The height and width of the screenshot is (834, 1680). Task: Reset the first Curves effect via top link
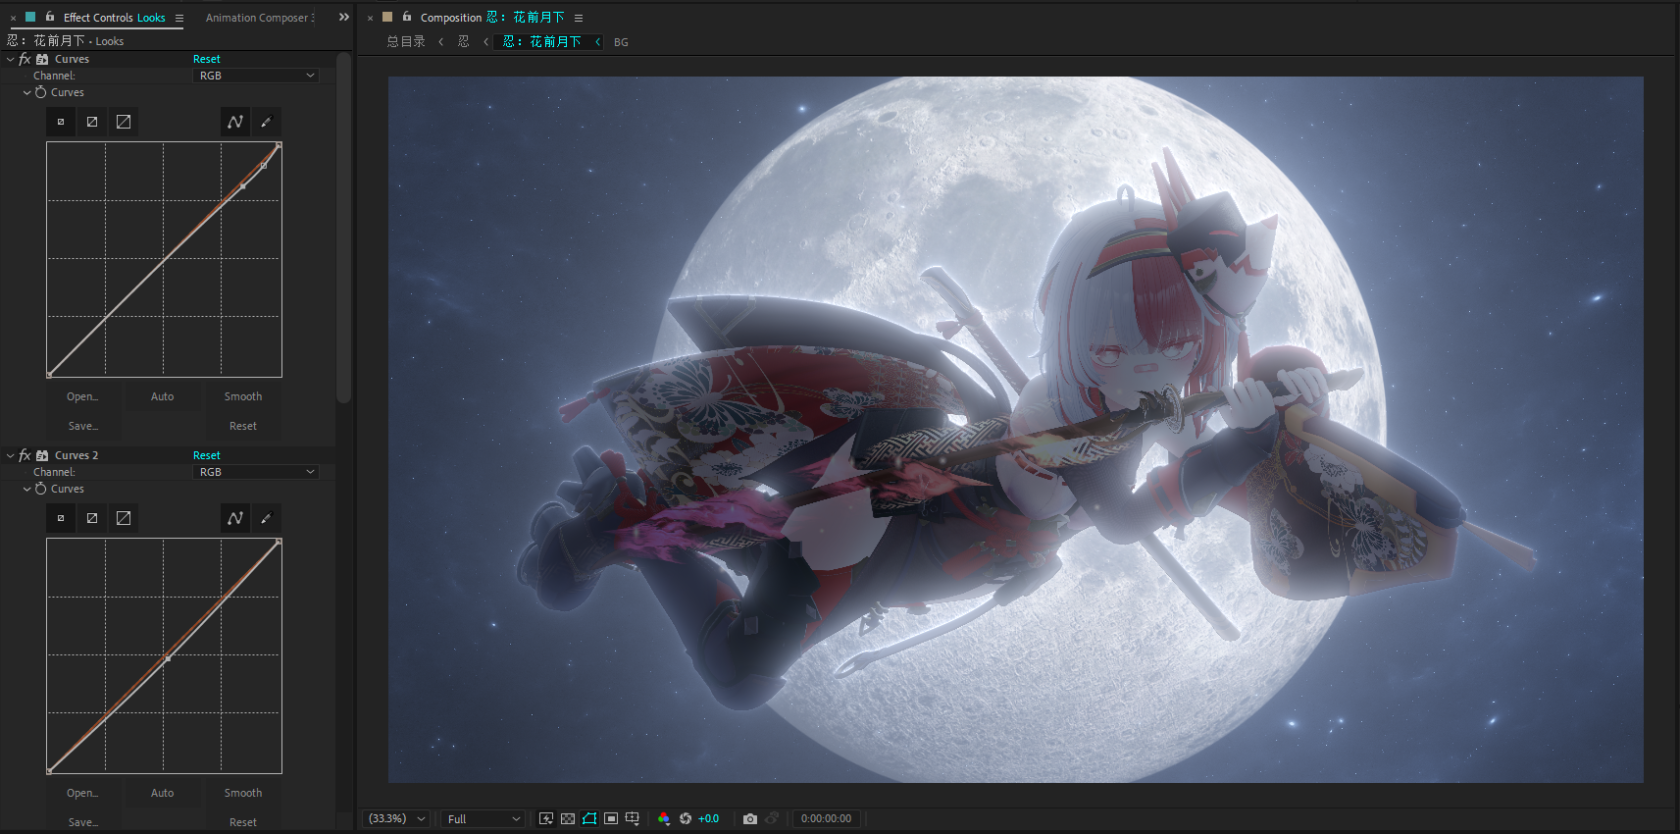pyautogui.click(x=207, y=59)
